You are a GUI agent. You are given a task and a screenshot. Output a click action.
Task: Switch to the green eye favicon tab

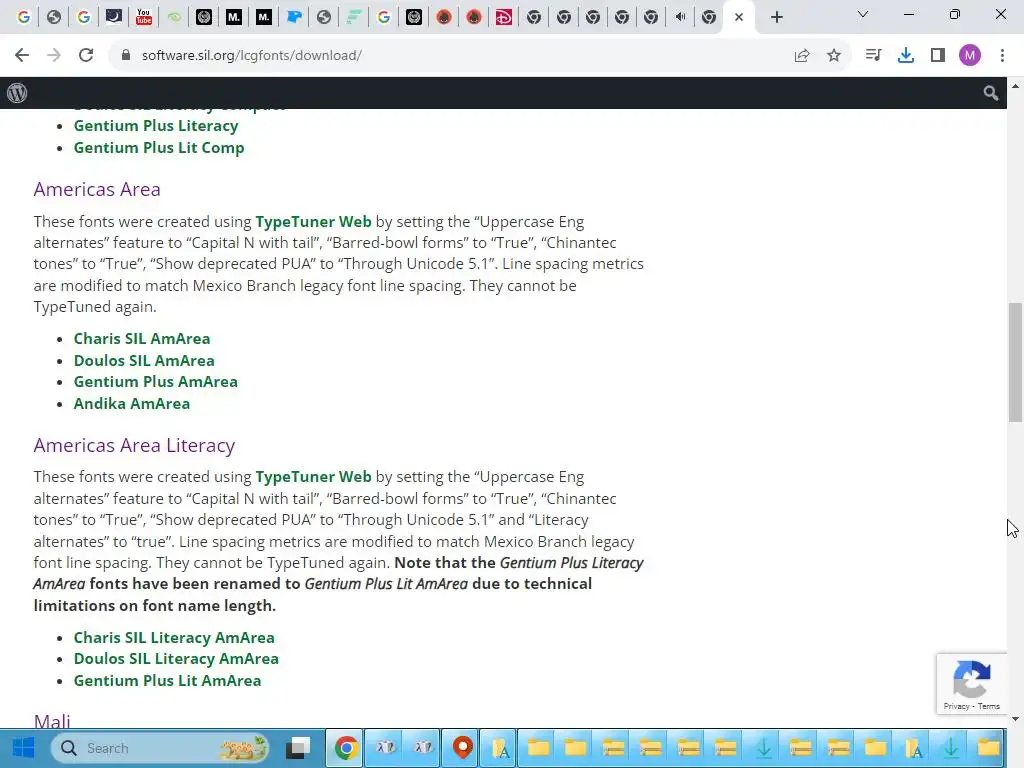174,17
